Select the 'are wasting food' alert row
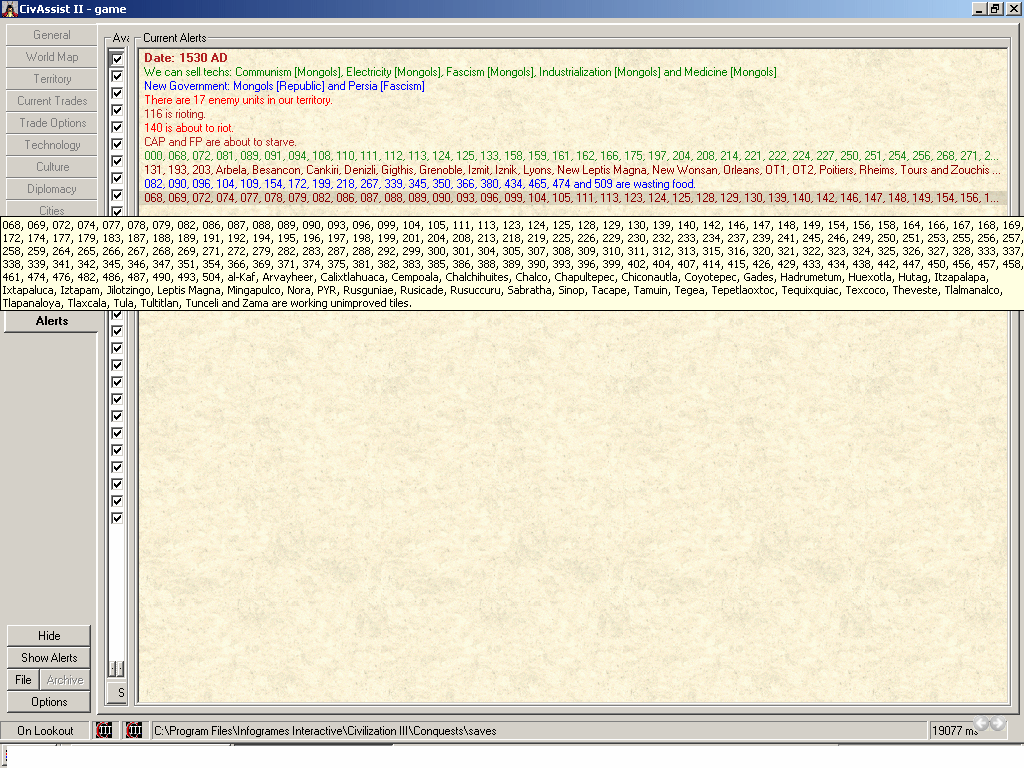 click(420, 184)
